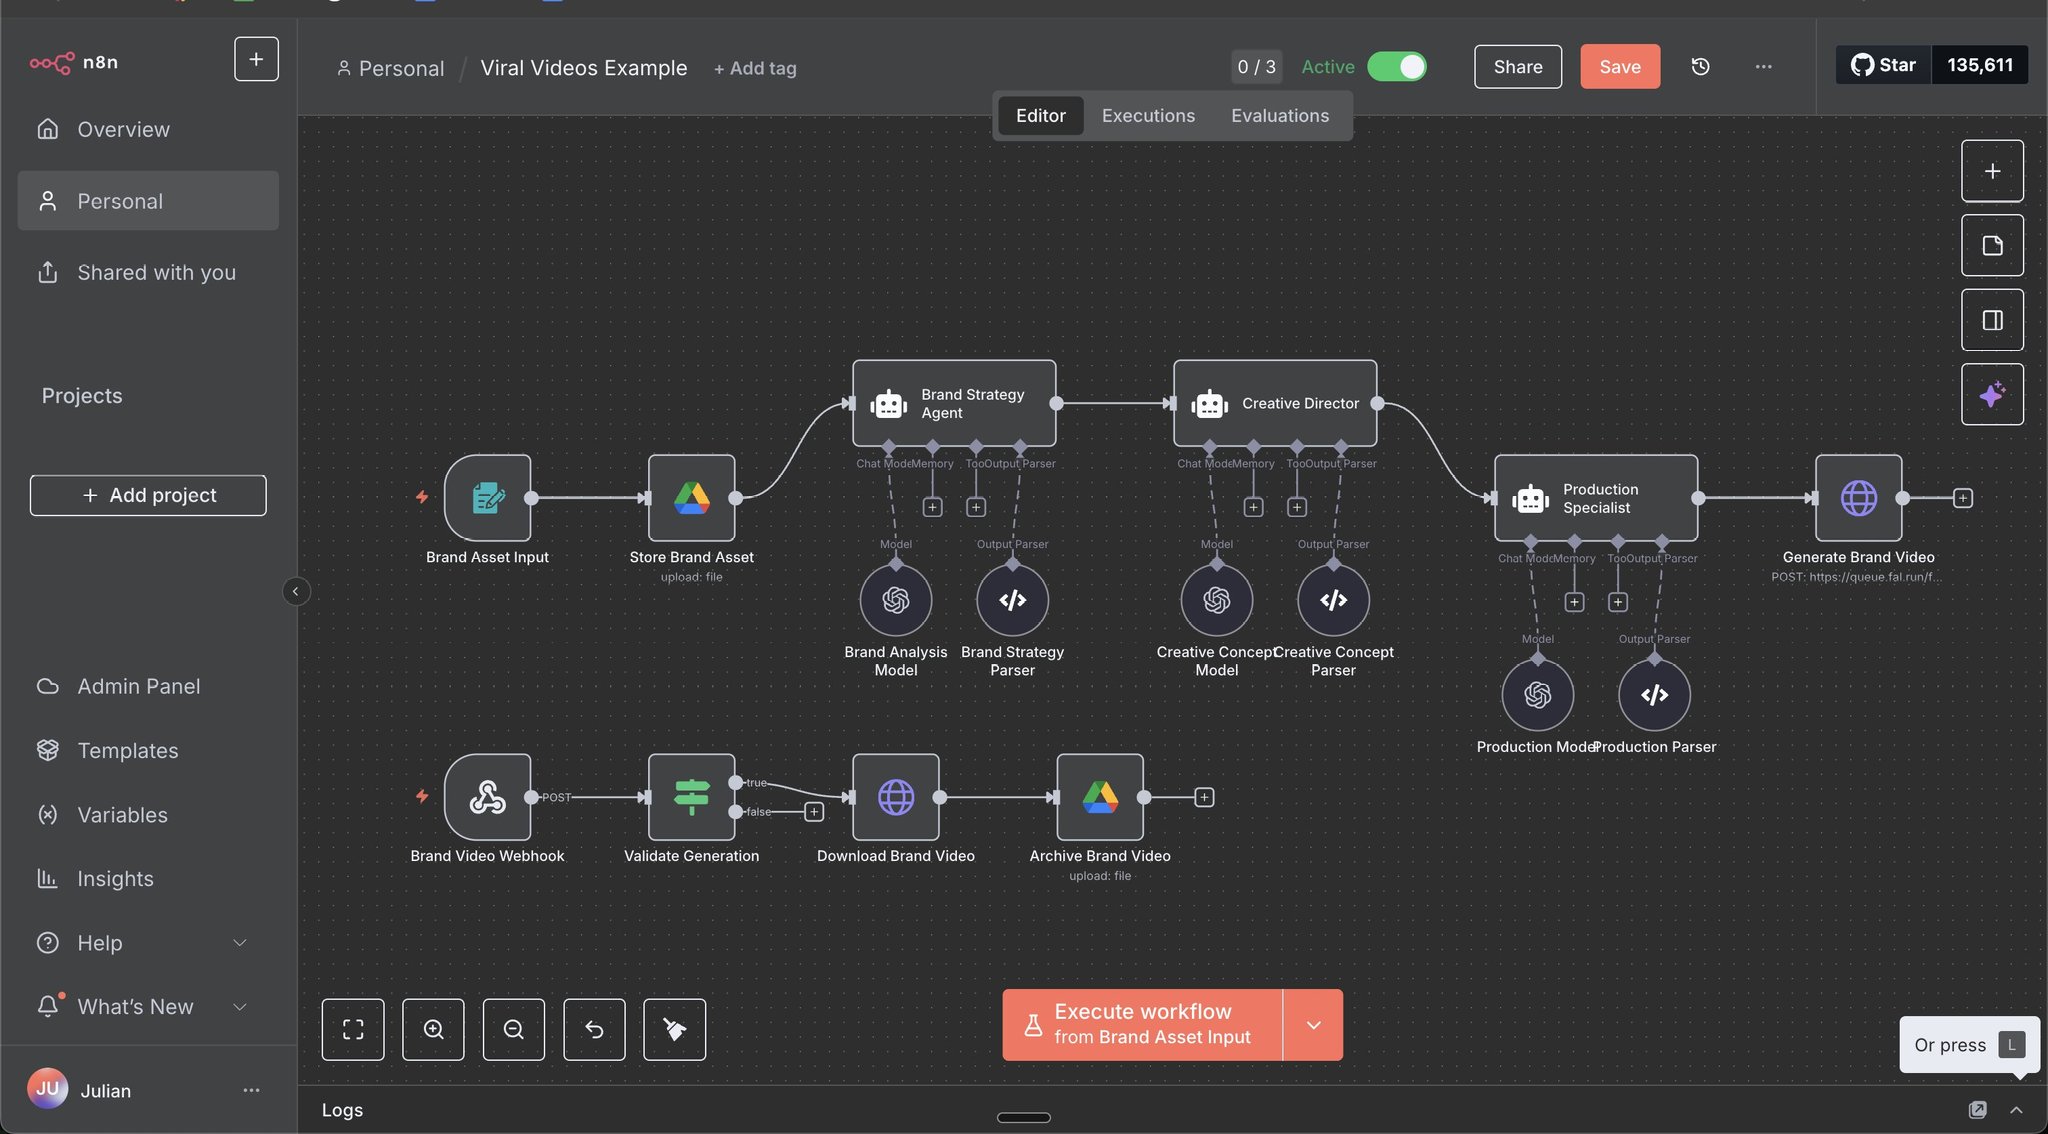This screenshot has height=1134, width=2048.
Task: Open the Production Model node
Action: point(1538,695)
